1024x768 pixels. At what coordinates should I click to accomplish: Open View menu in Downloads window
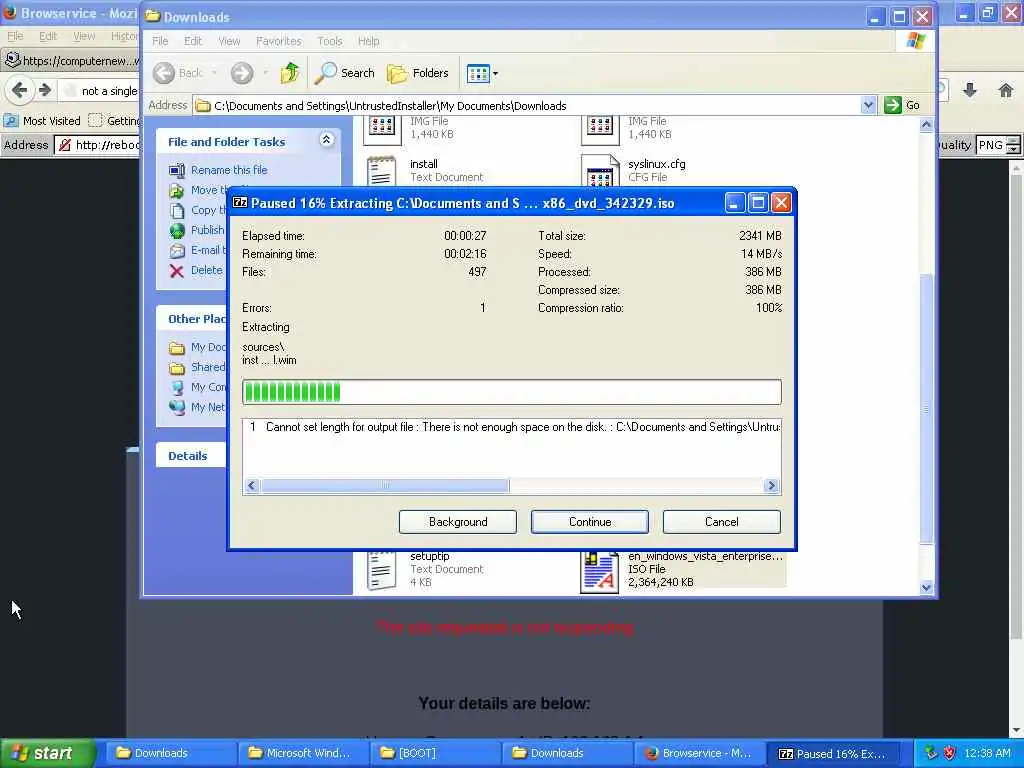coord(229,41)
